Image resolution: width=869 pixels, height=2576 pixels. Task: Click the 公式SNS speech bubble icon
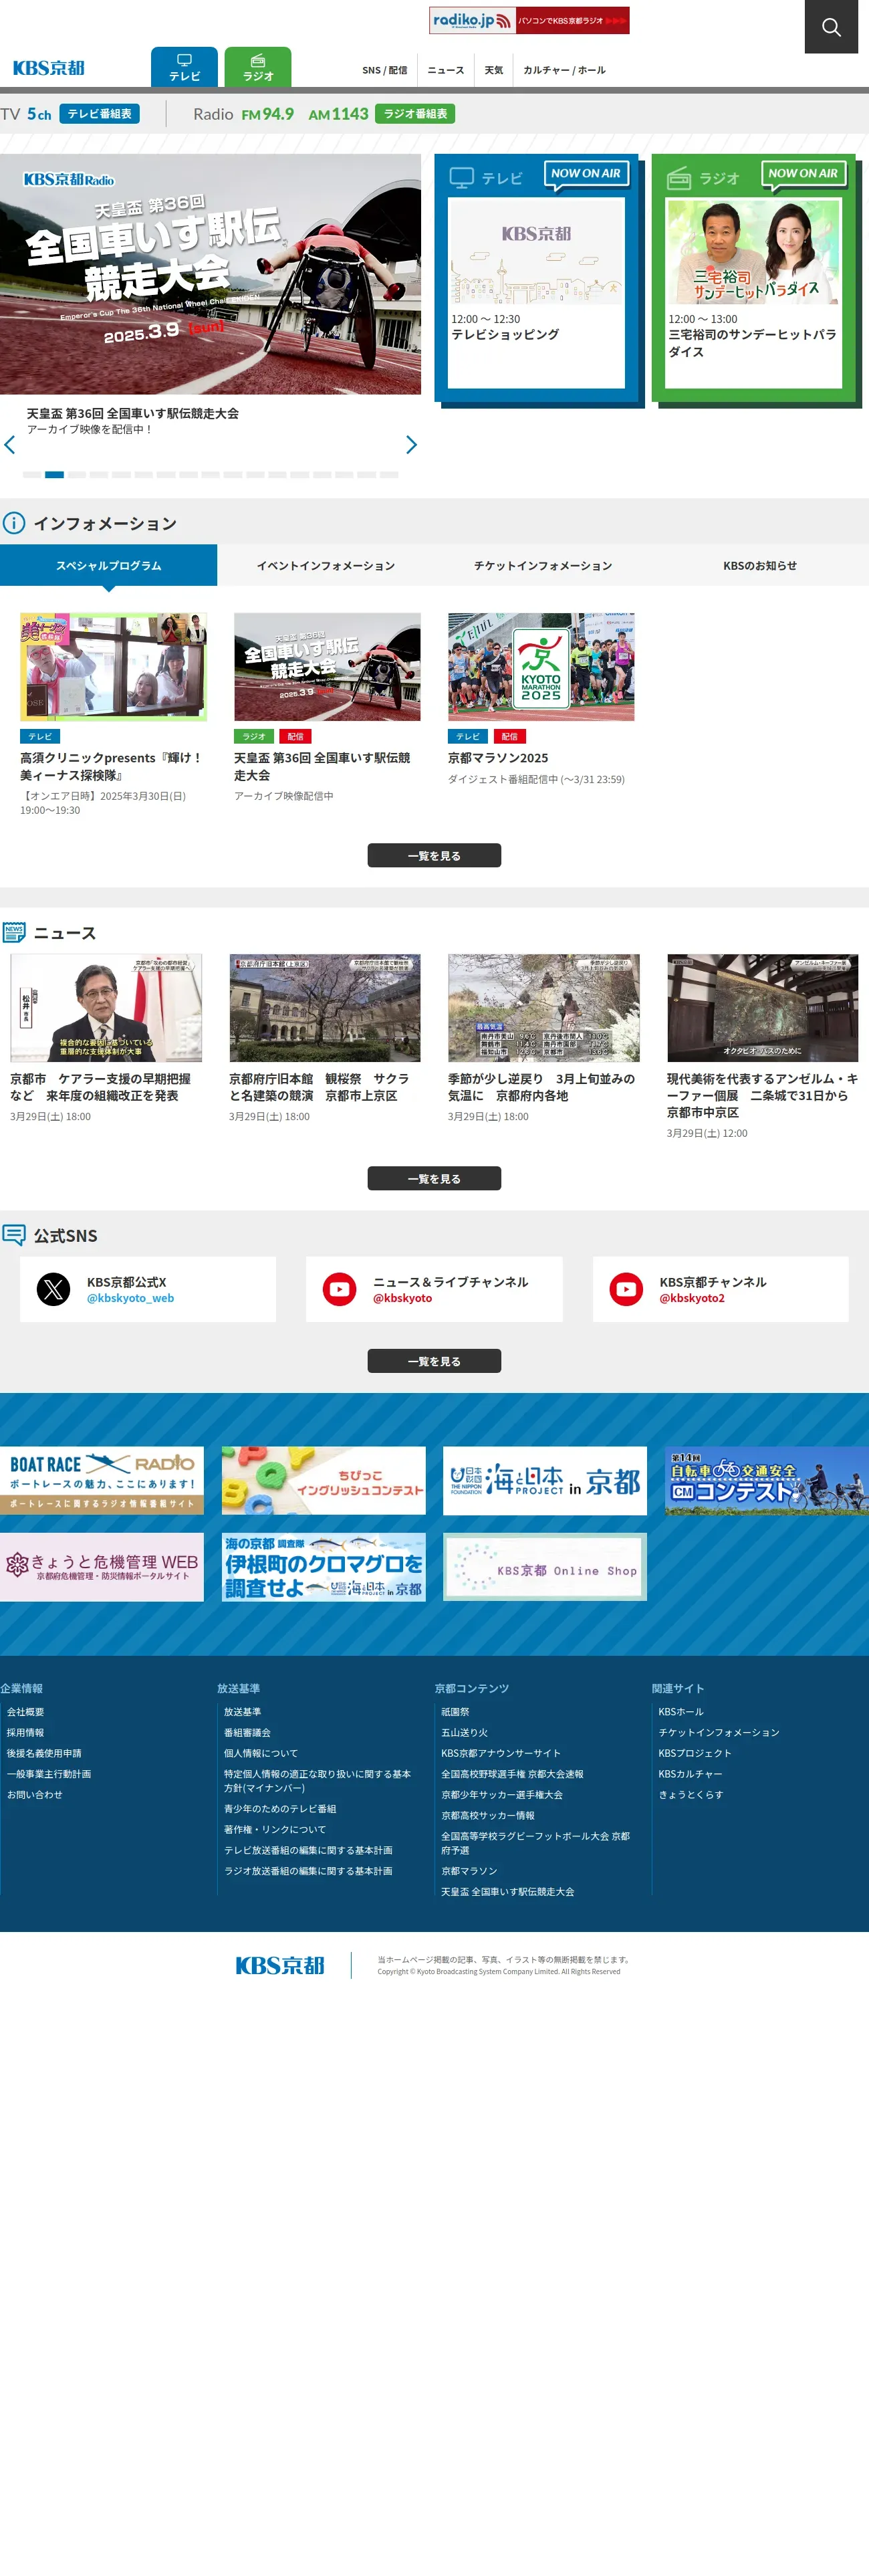14,1235
